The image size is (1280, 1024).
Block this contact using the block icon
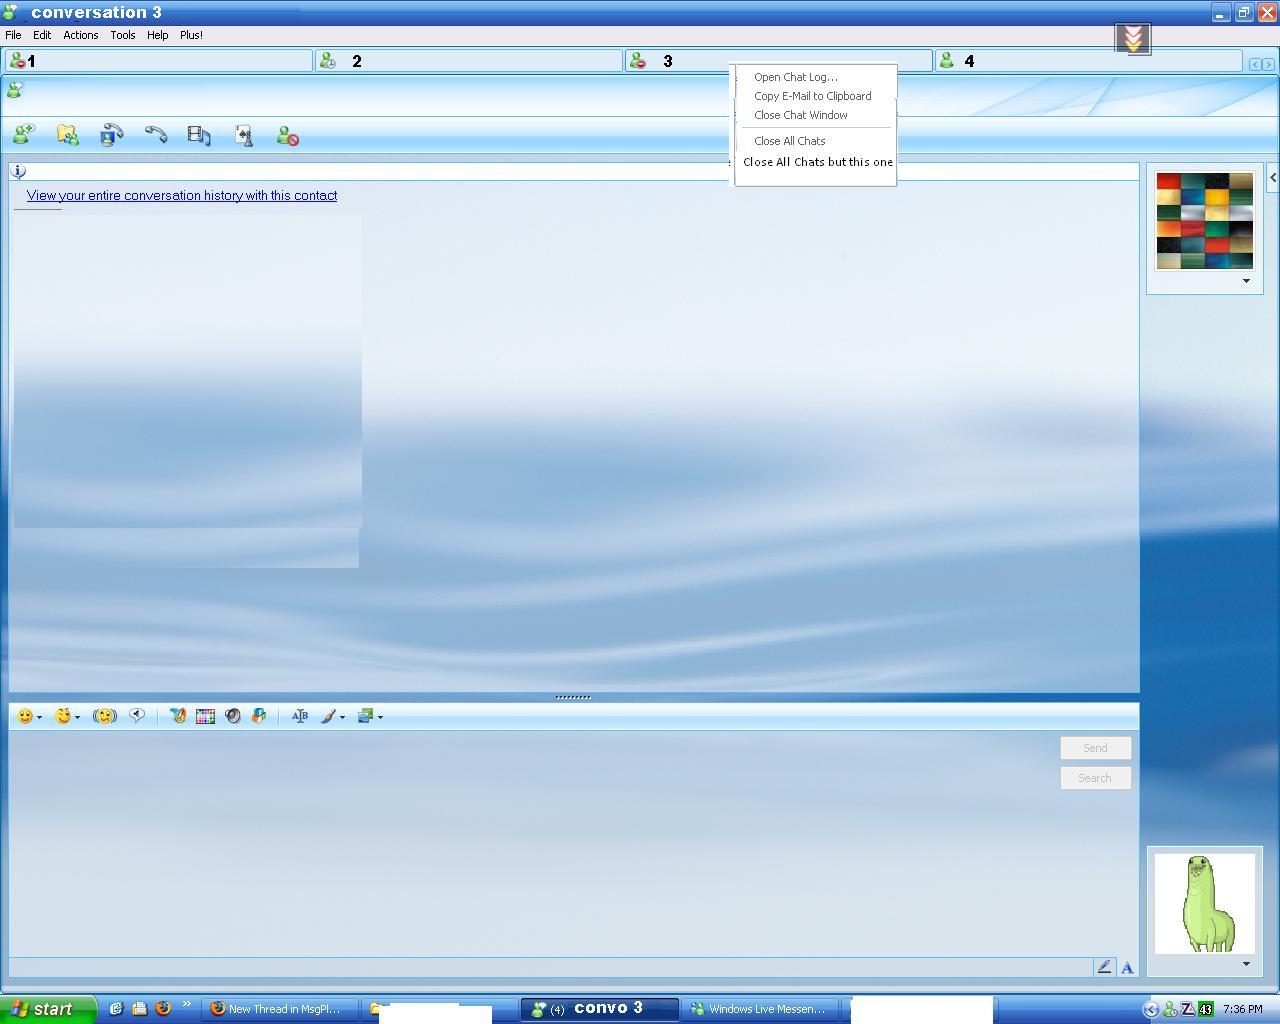pyautogui.click(x=288, y=136)
